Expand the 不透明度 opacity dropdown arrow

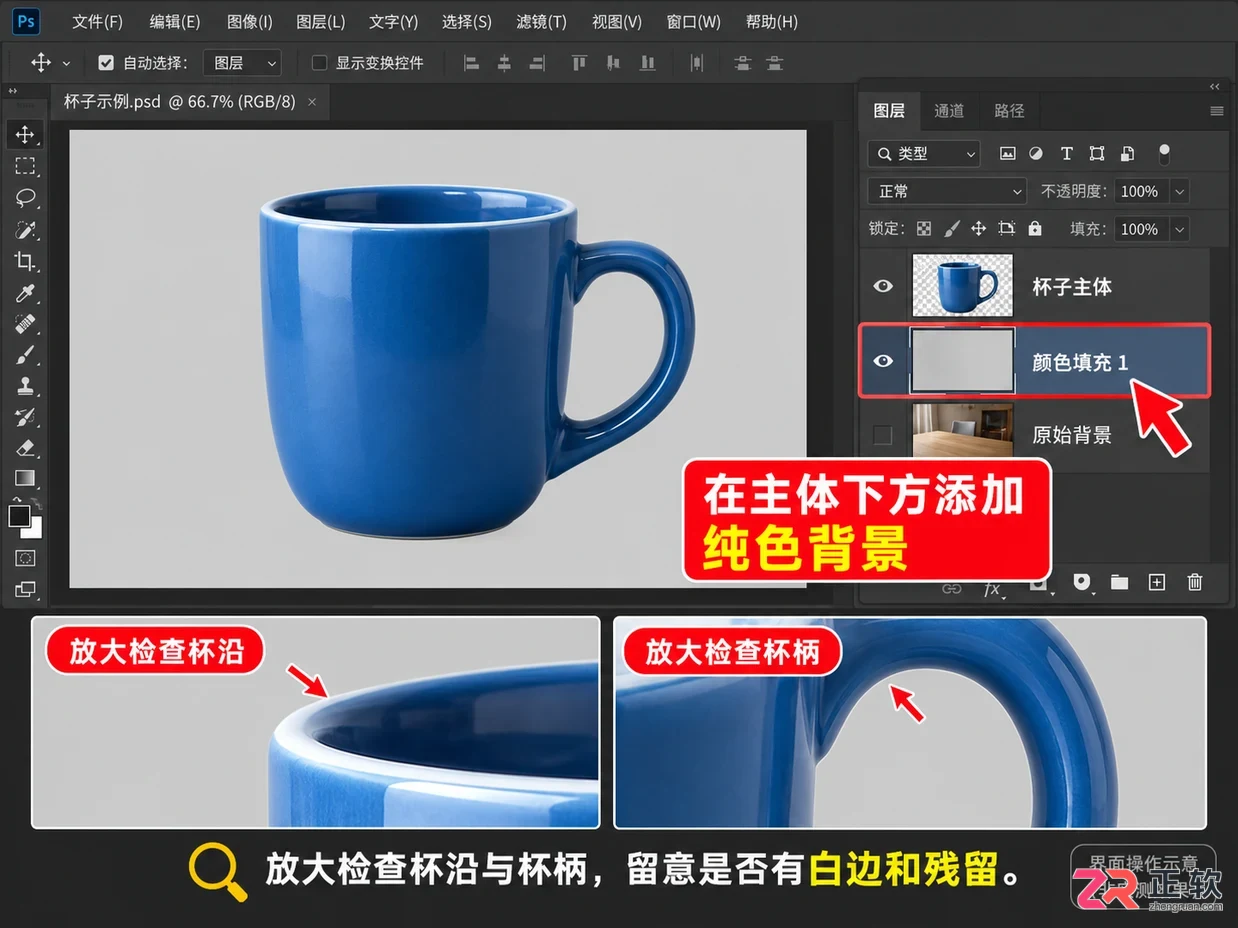(1179, 191)
